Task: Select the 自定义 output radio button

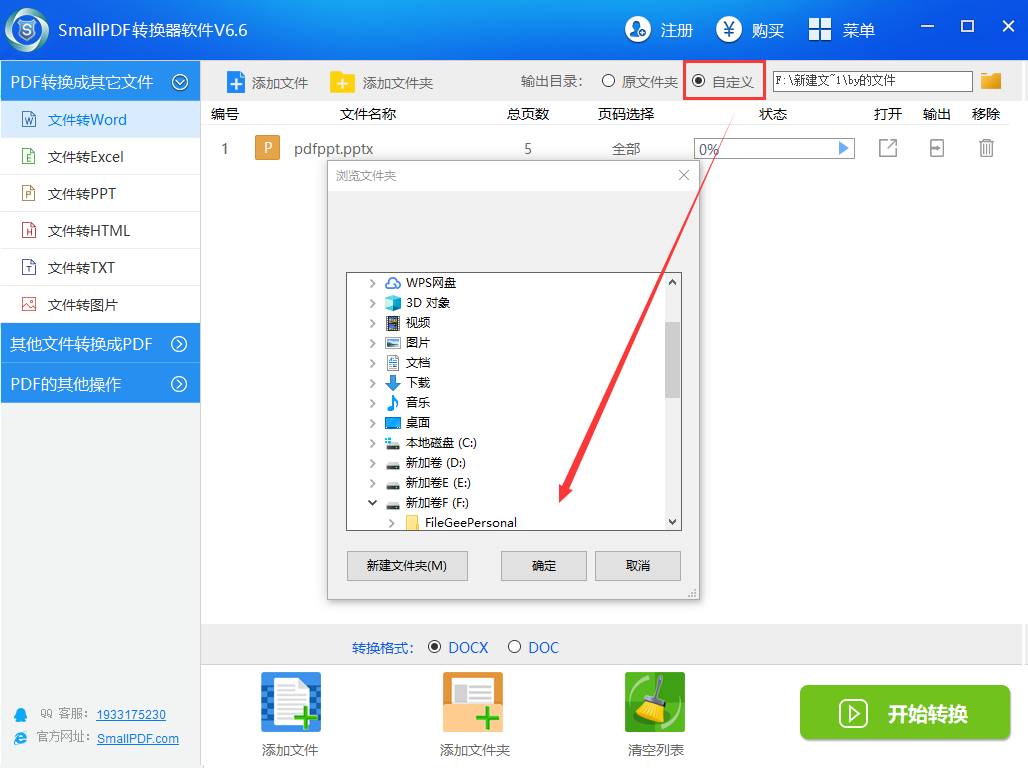Action: pos(699,81)
